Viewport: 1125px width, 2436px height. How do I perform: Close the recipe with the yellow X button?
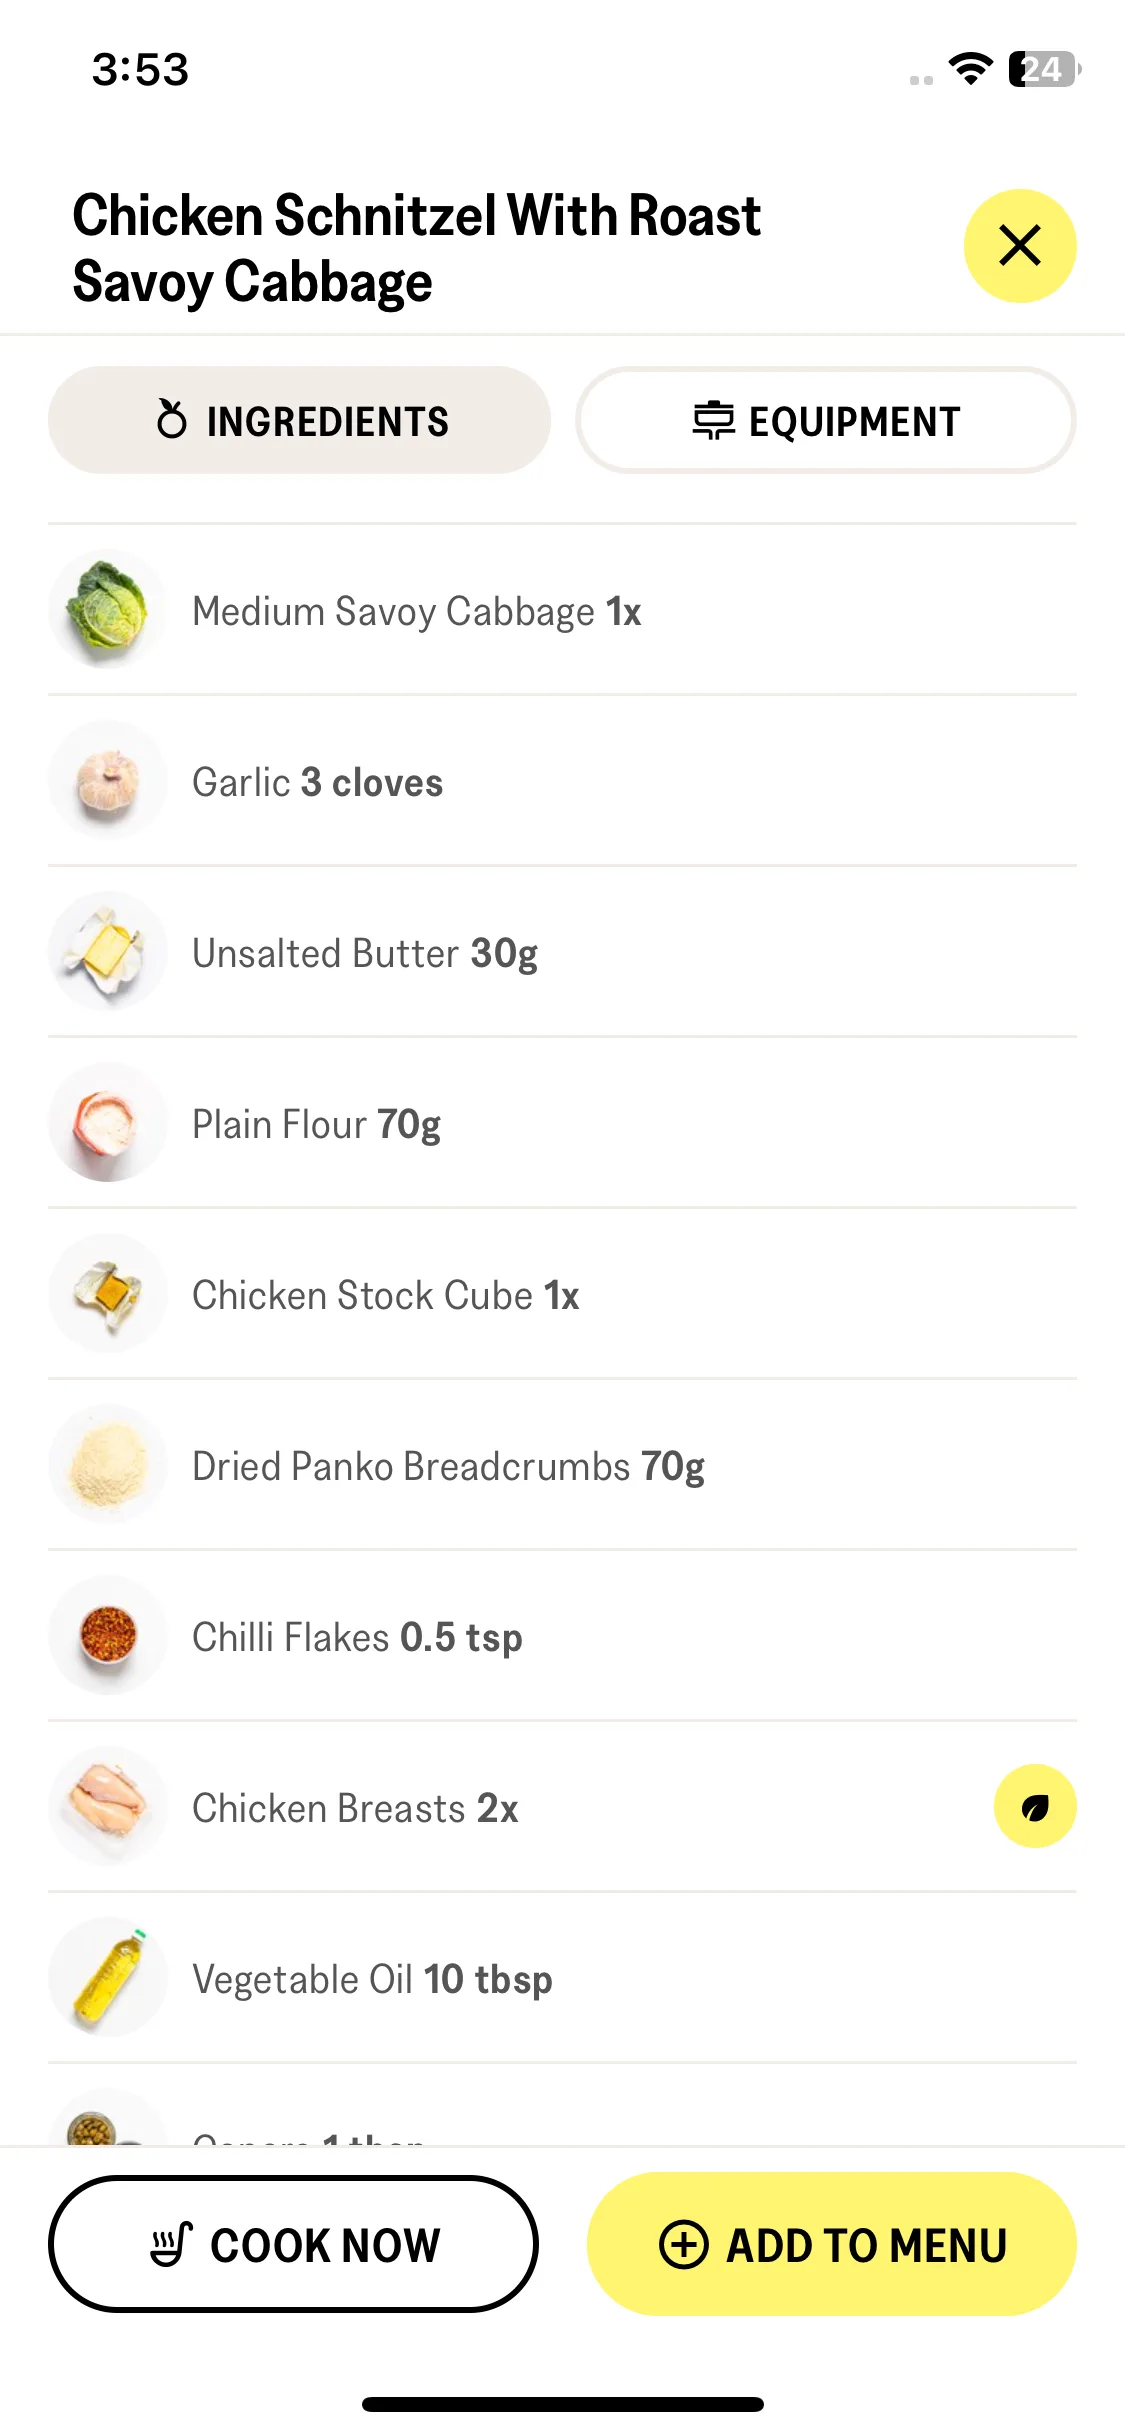pyautogui.click(x=1020, y=246)
